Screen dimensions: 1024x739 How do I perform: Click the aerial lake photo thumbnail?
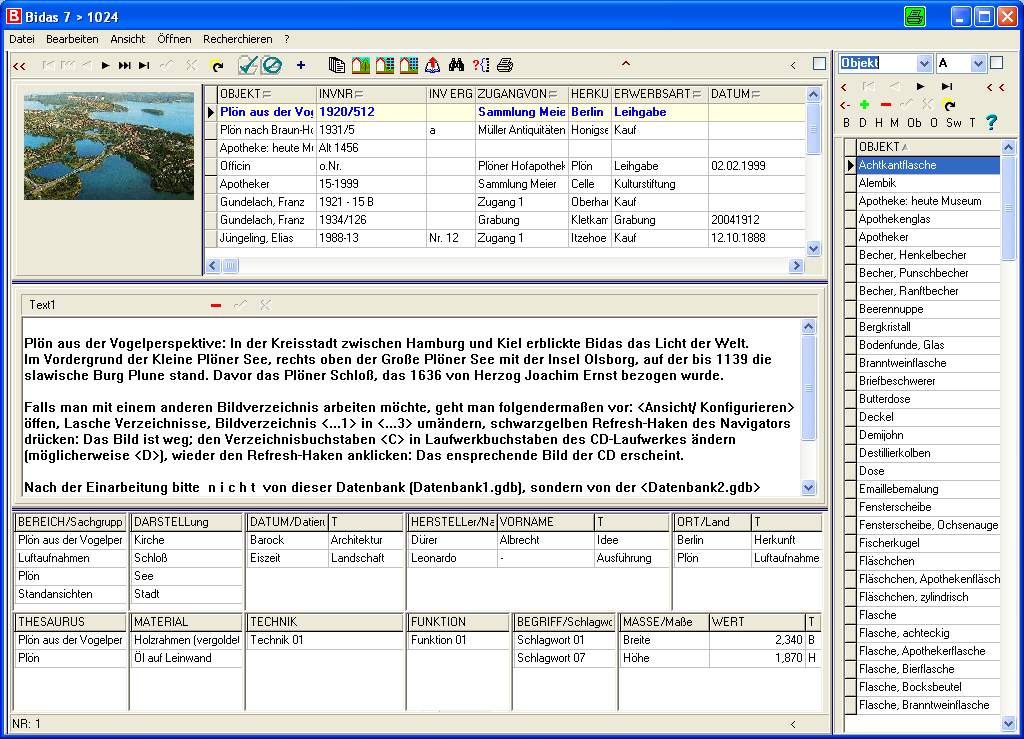108,146
